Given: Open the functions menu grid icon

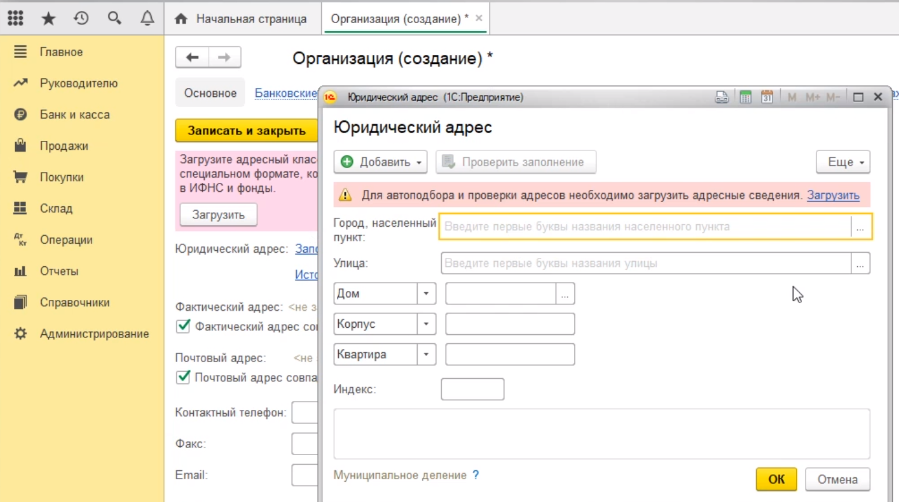Looking at the screenshot, I should (16, 19).
